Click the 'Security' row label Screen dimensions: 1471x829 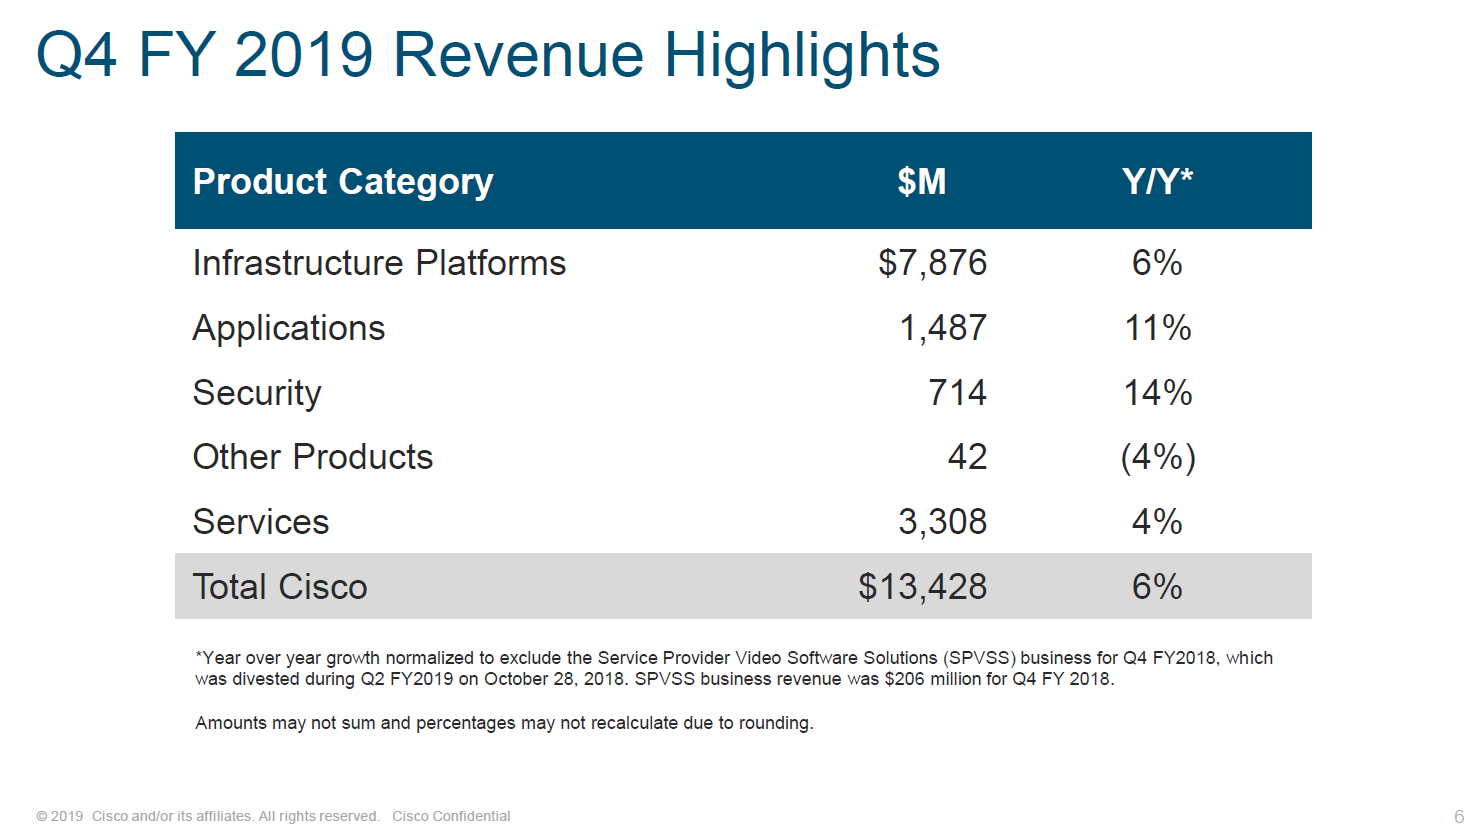(x=257, y=394)
